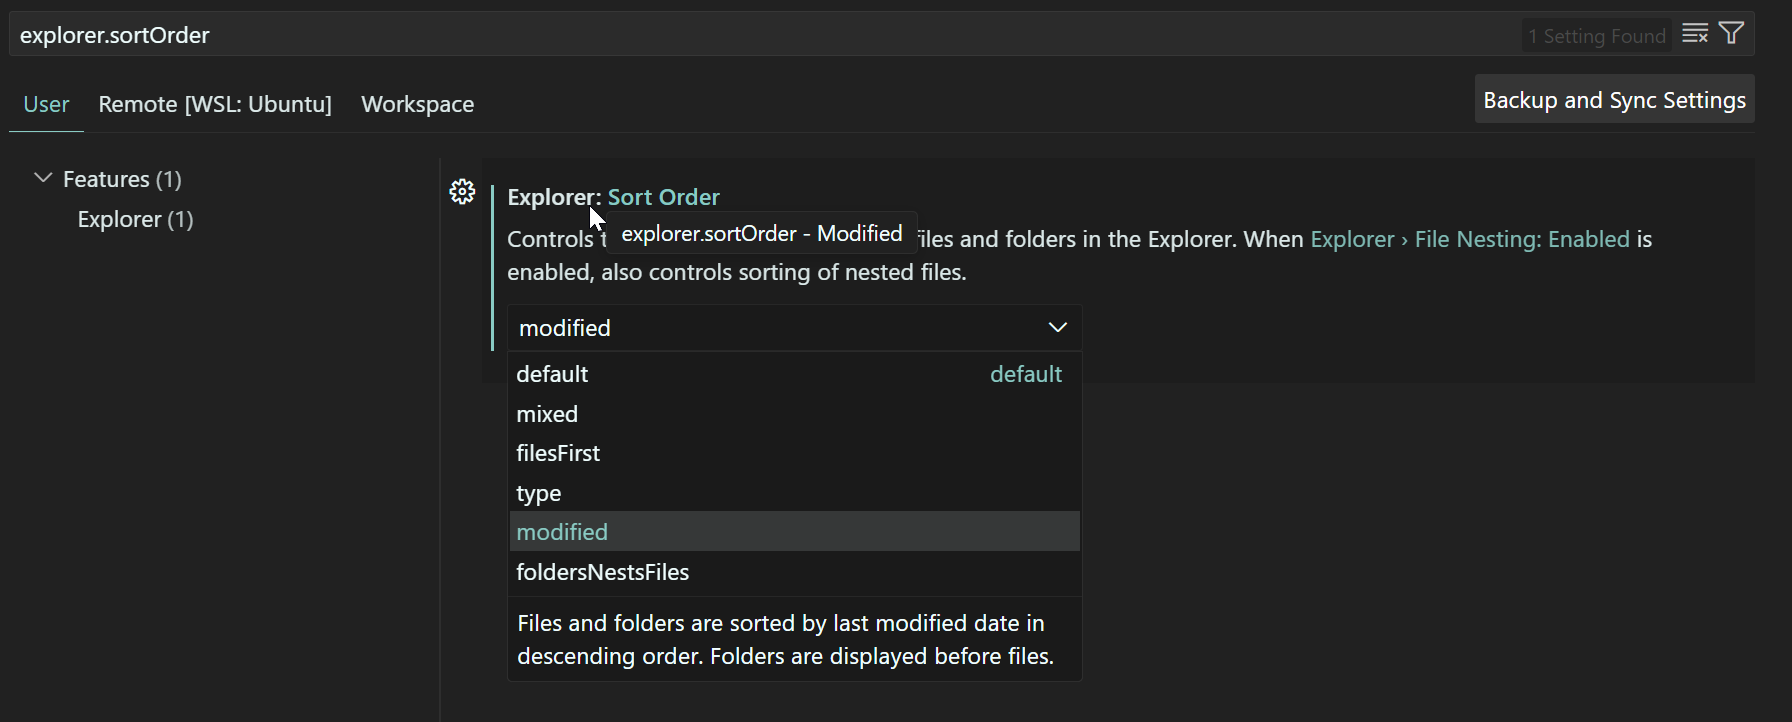Click the Explorer: Sort Order setting title
The image size is (1792, 722).
coord(662,197)
